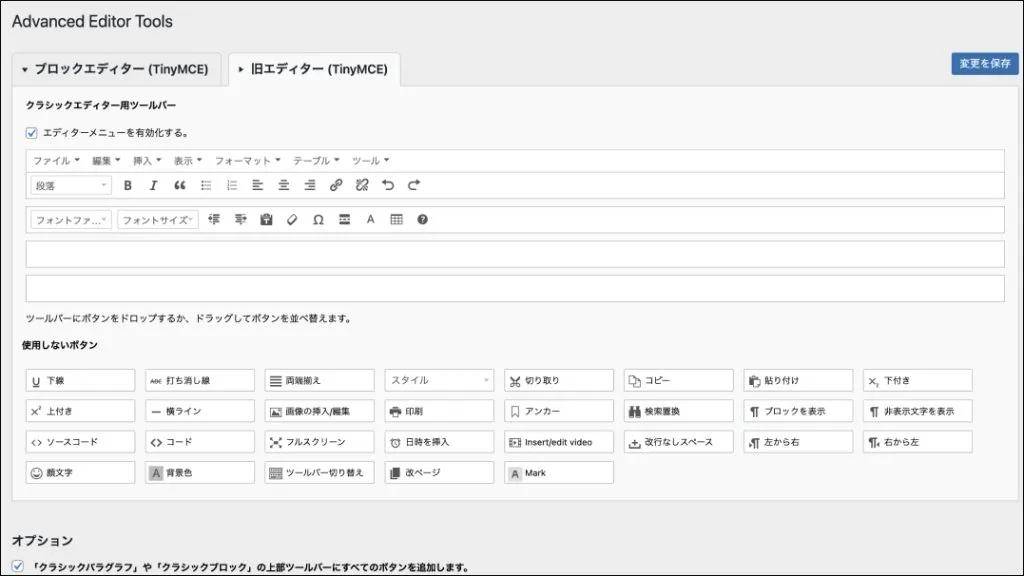
Task: Open the 編集 menu
Action: pos(106,161)
